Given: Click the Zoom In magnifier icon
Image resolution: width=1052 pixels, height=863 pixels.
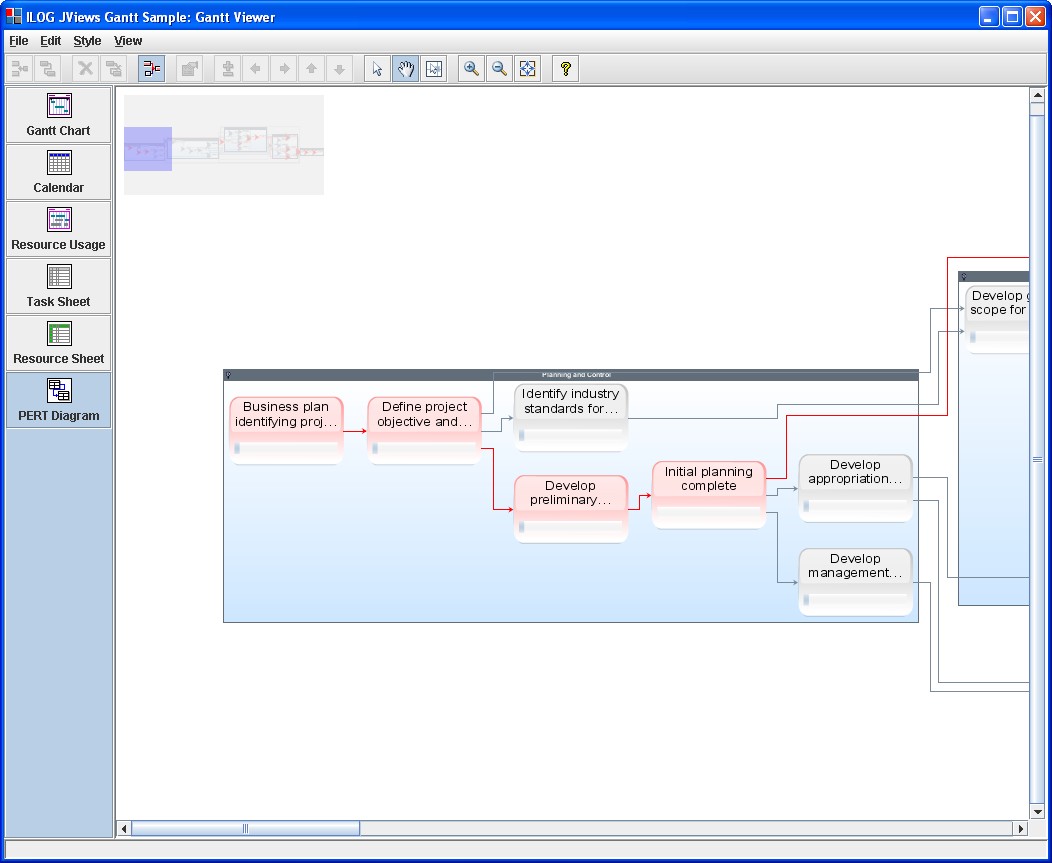Looking at the screenshot, I should point(471,69).
